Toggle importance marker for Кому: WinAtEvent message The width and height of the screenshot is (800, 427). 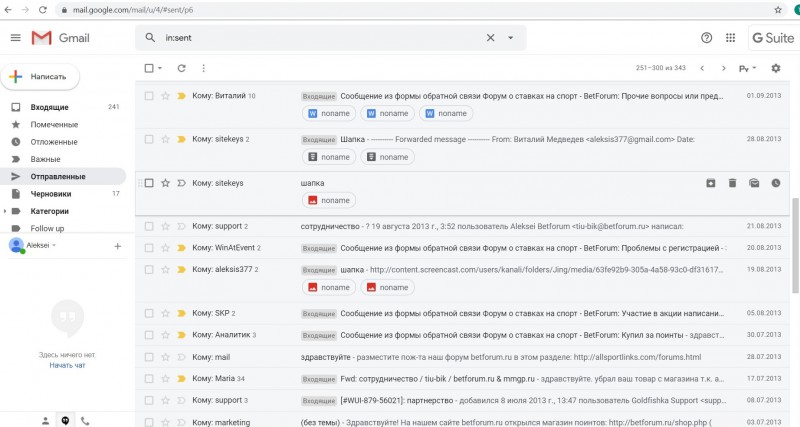pos(181,248)
